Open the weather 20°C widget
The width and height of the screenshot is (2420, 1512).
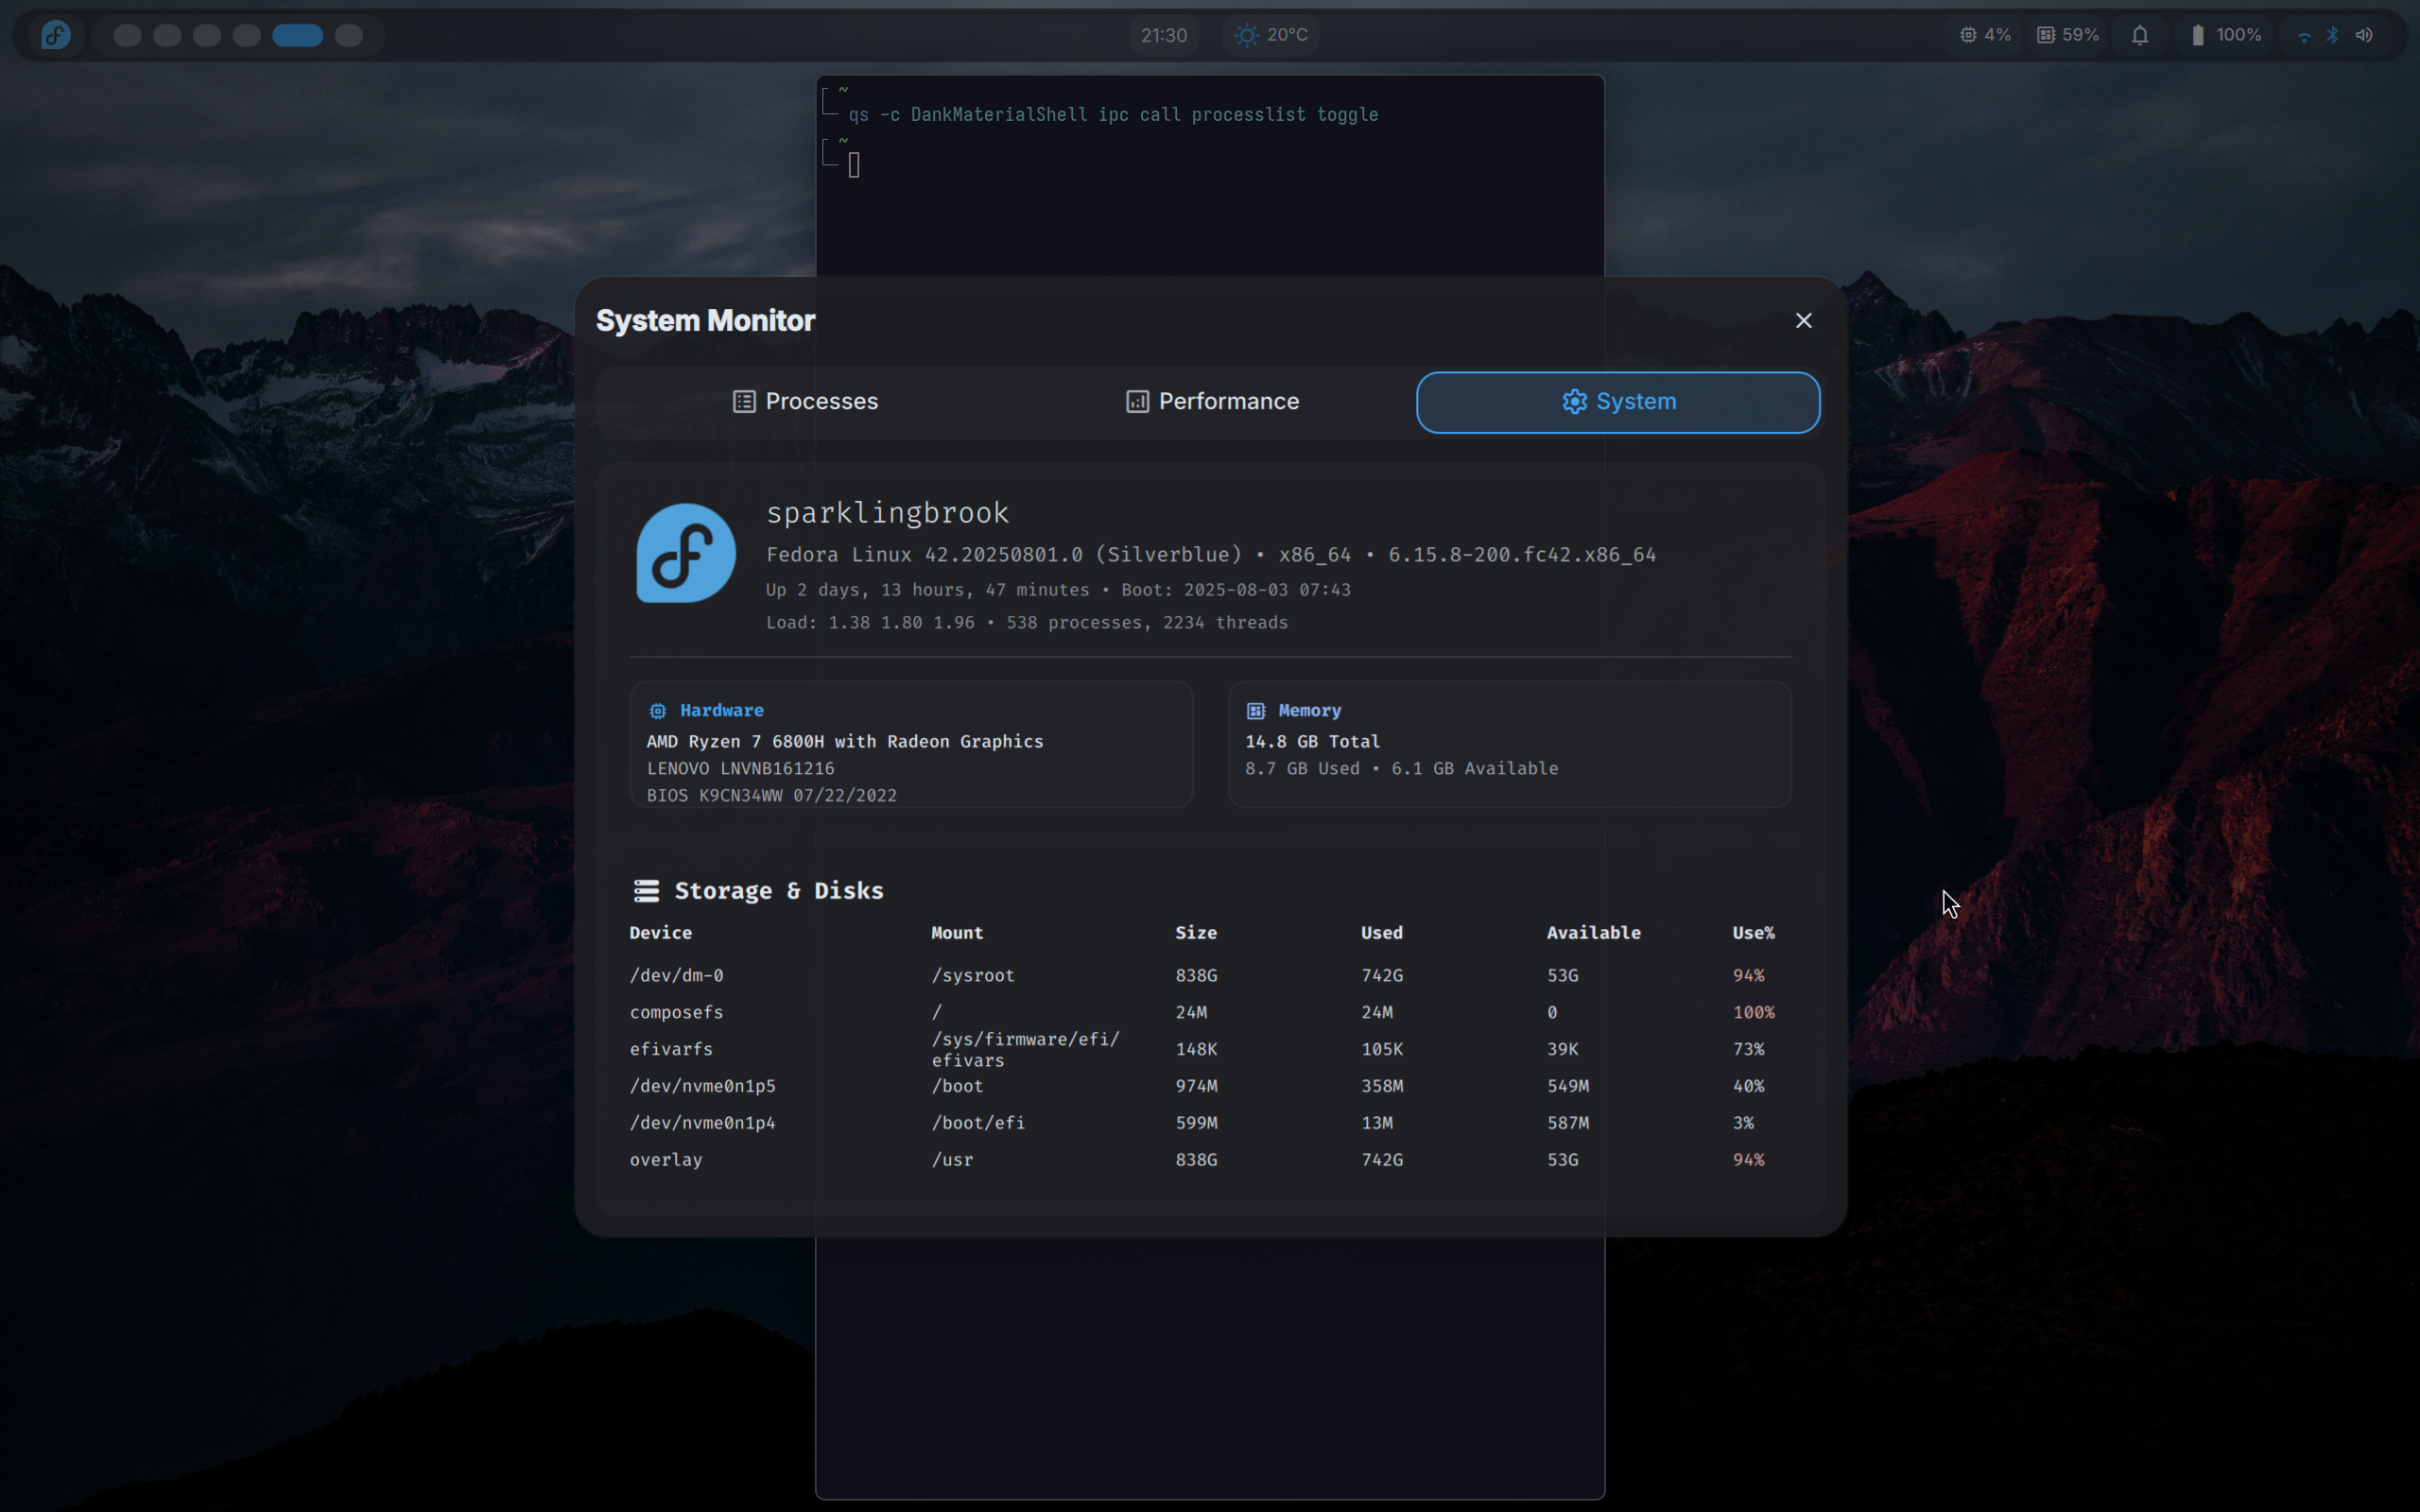point(1271,35)
